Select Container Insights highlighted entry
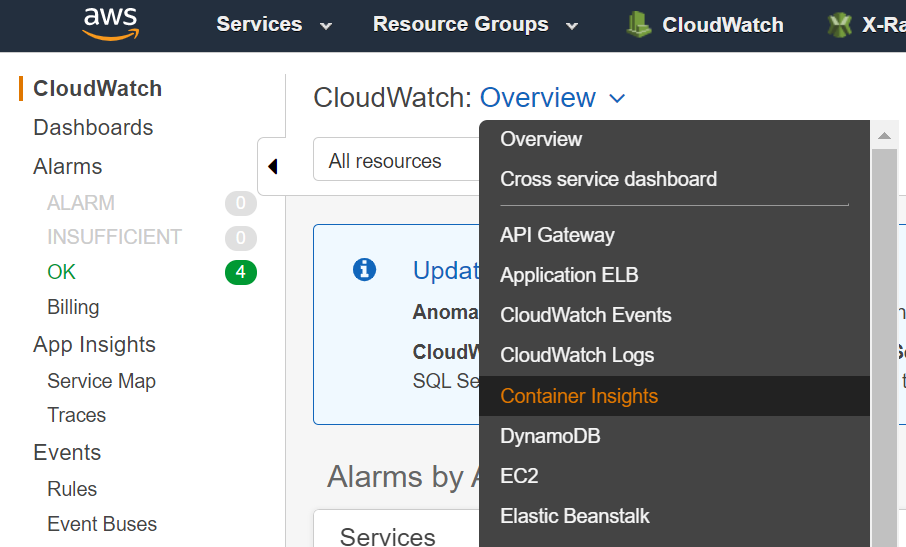Screen dimensions: 906x547 (x=674, y=396)
